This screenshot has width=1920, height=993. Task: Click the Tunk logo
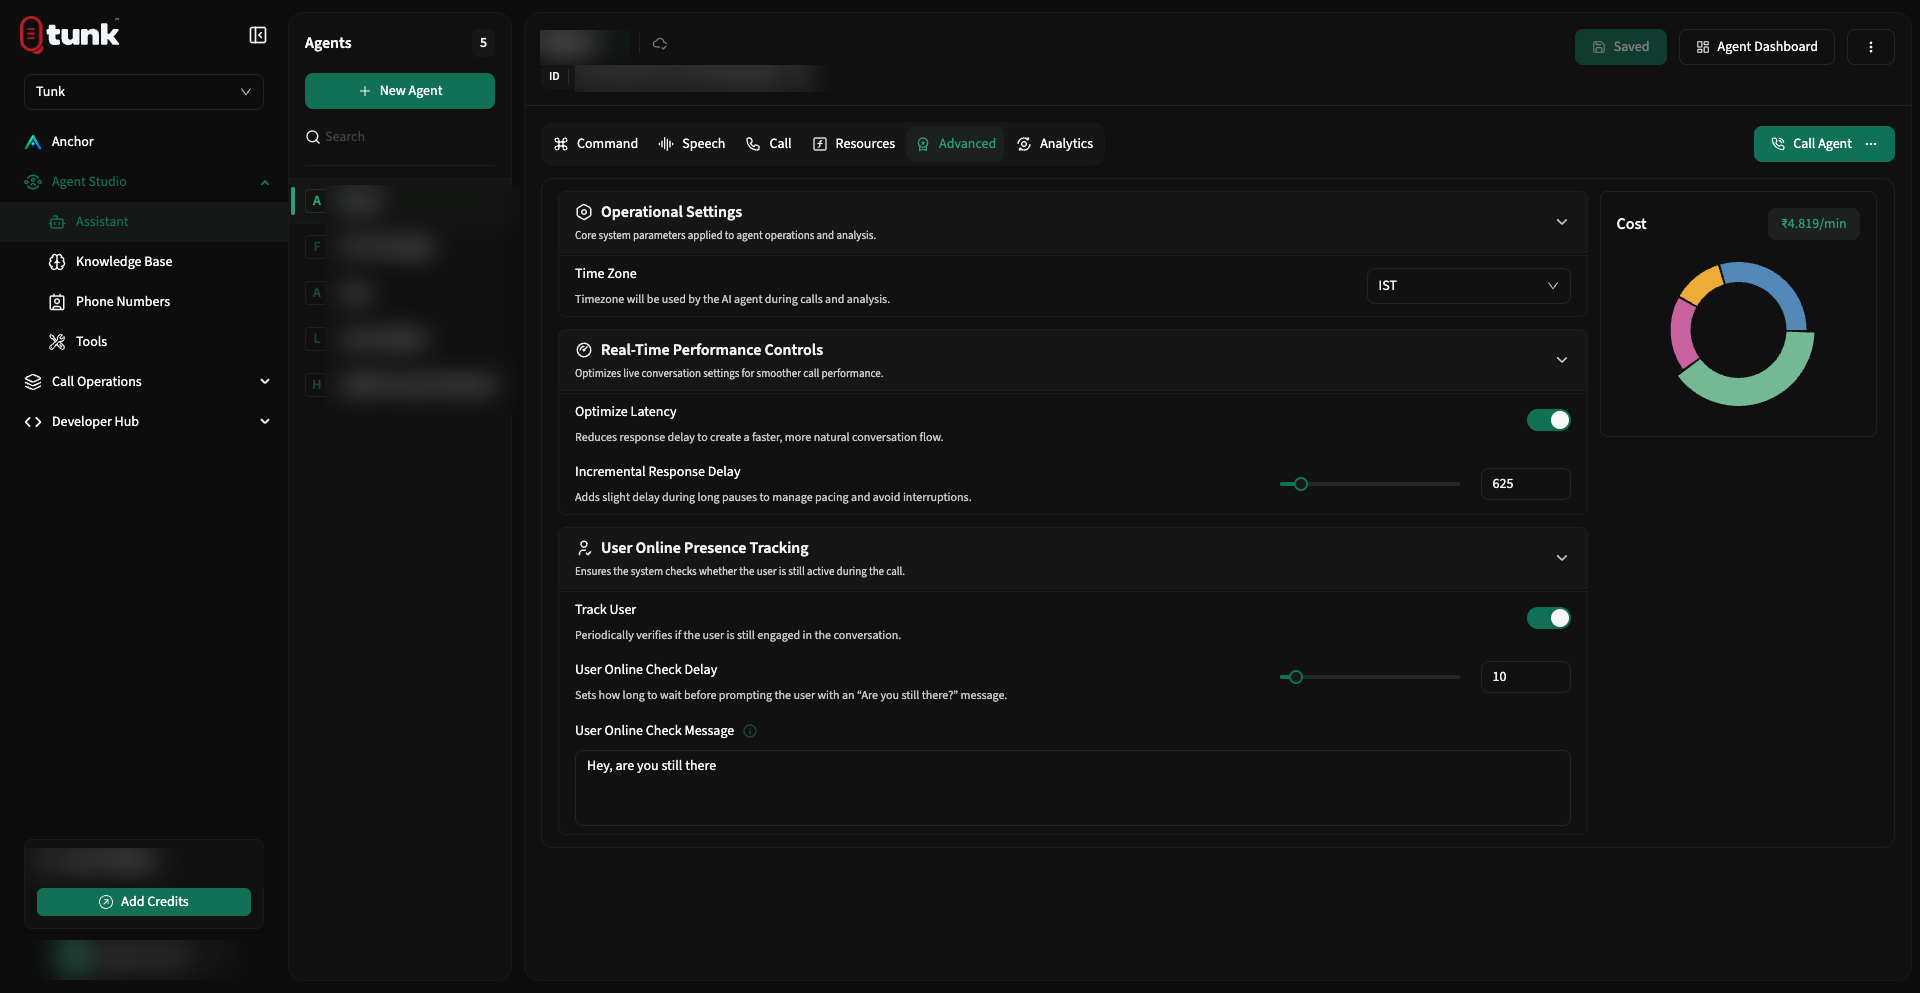pos(70,34)
